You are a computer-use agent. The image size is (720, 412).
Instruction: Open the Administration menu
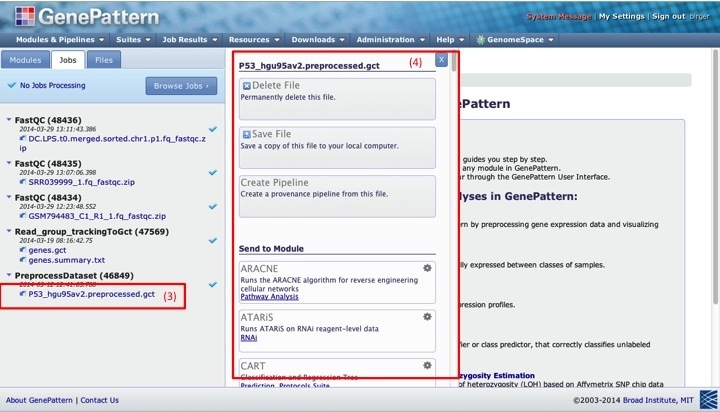[391, 40]
